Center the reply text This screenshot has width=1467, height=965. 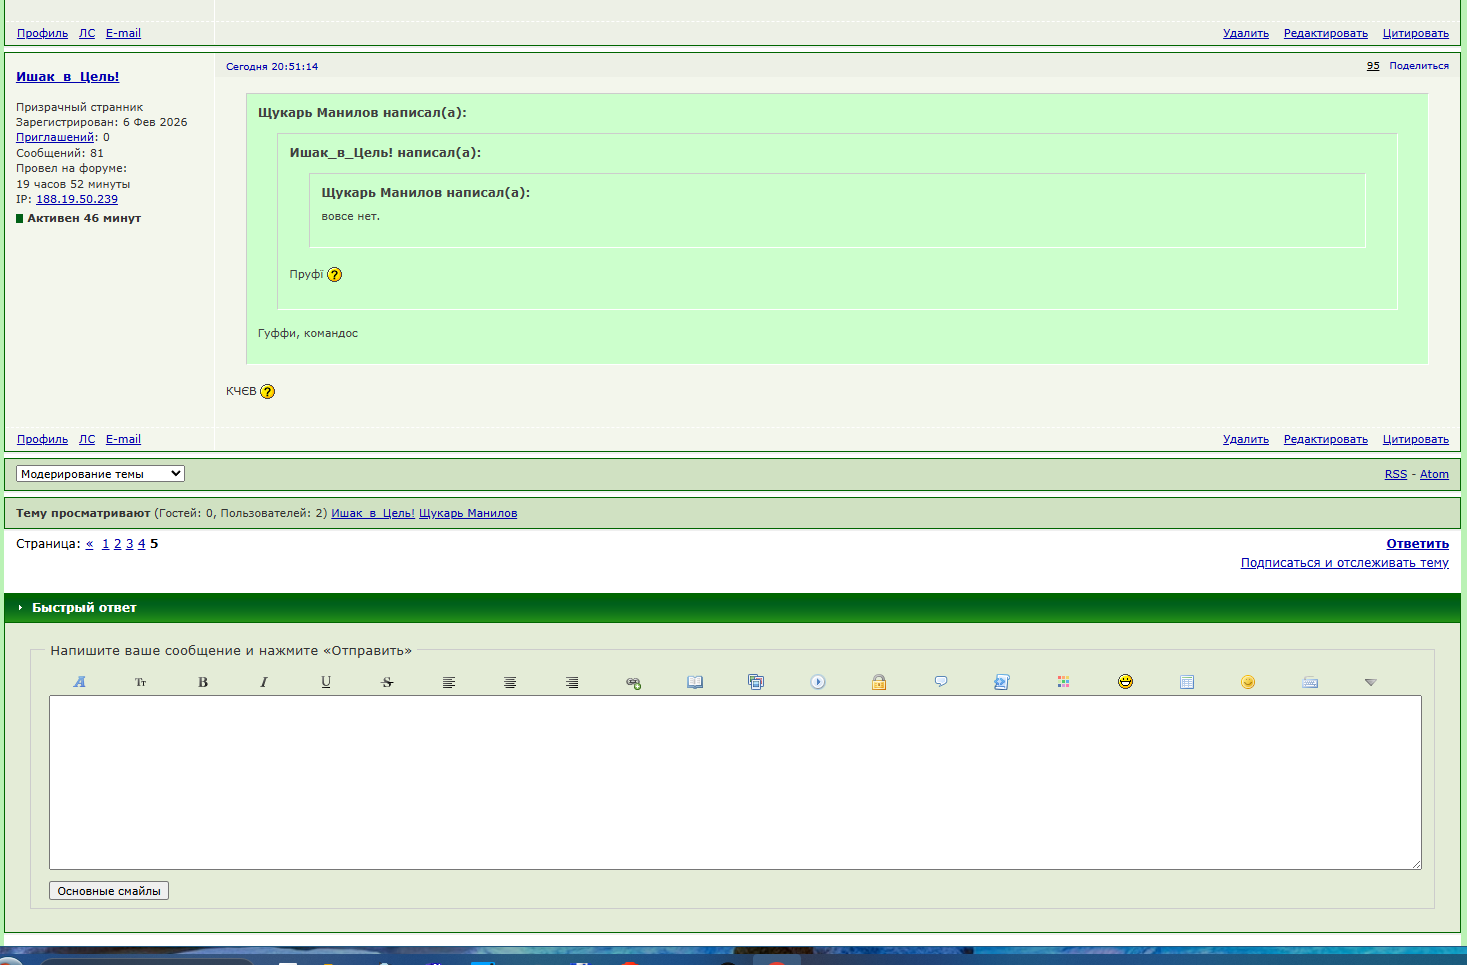510,682
